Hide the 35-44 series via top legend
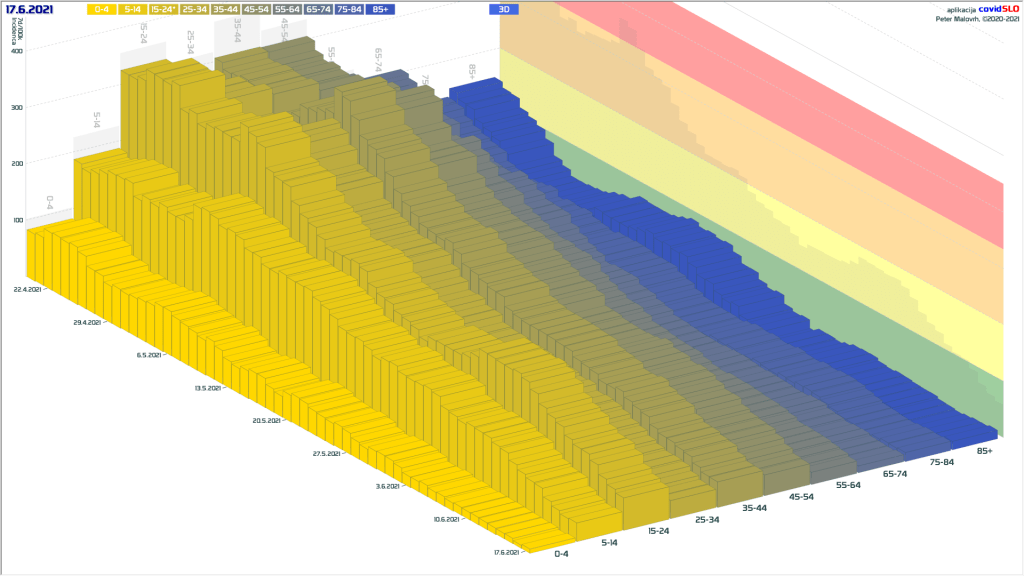Screen dimensions: 1024x576 (x=225, y=9)
